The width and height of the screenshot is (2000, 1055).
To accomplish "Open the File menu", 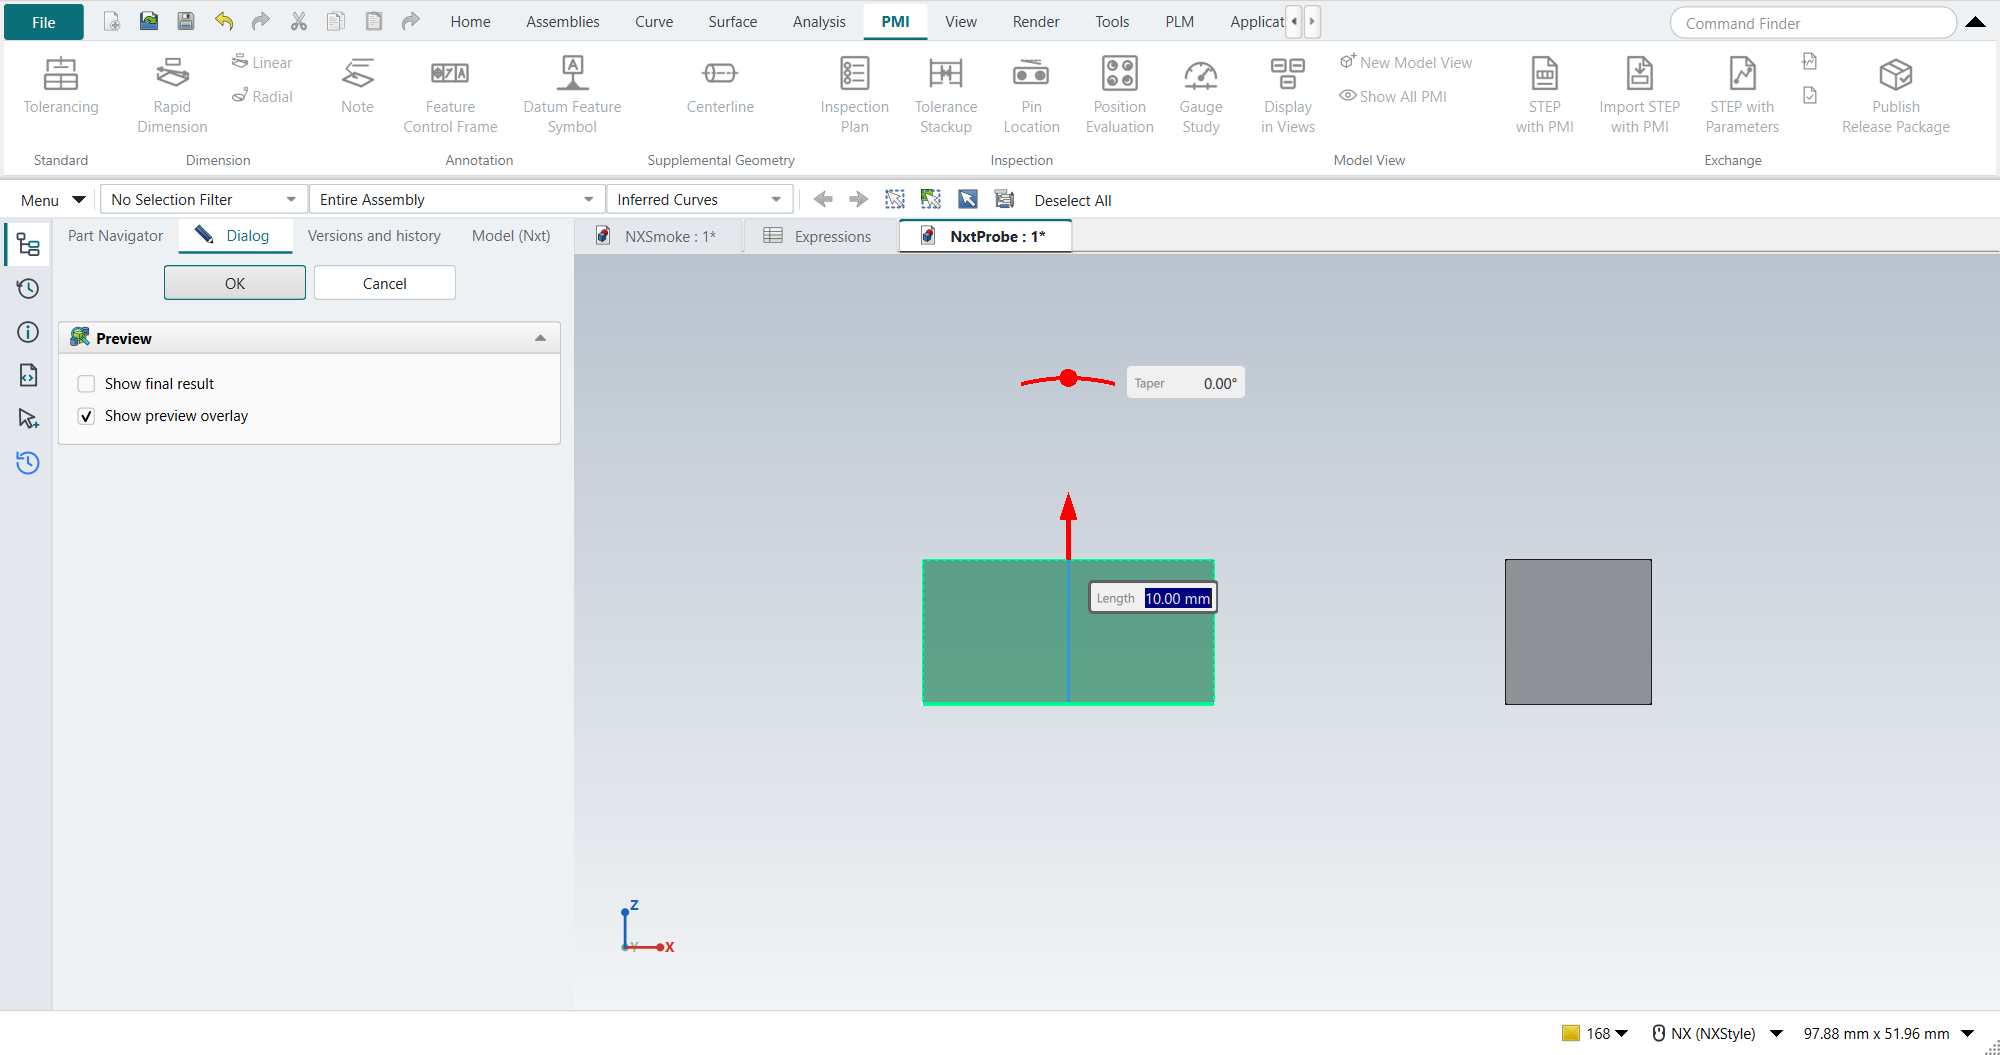I will click(x=44, y=22).
